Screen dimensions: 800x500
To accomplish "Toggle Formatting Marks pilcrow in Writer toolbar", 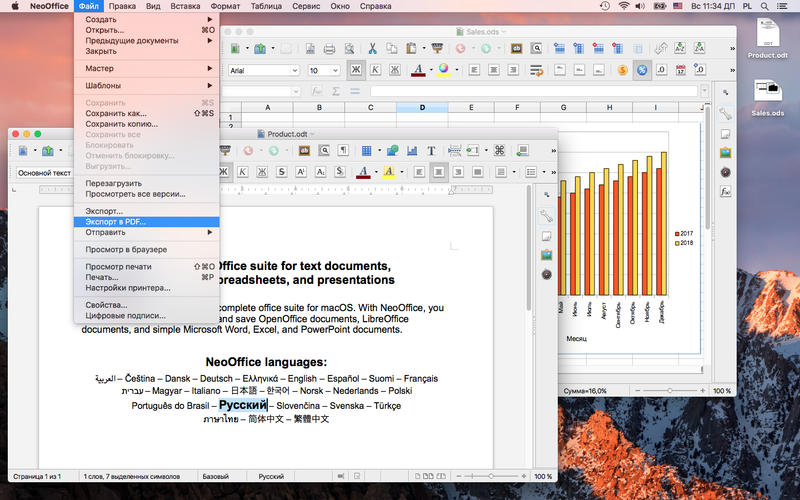I will click(343, 150).
